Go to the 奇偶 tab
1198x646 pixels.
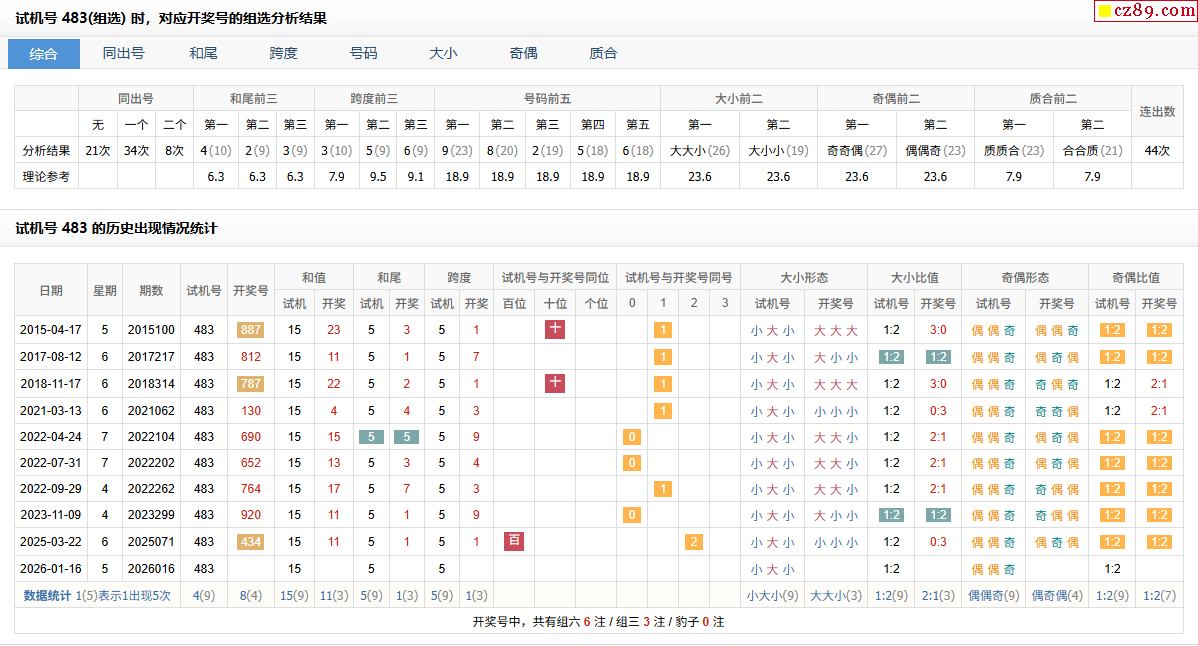pos(523,54)
